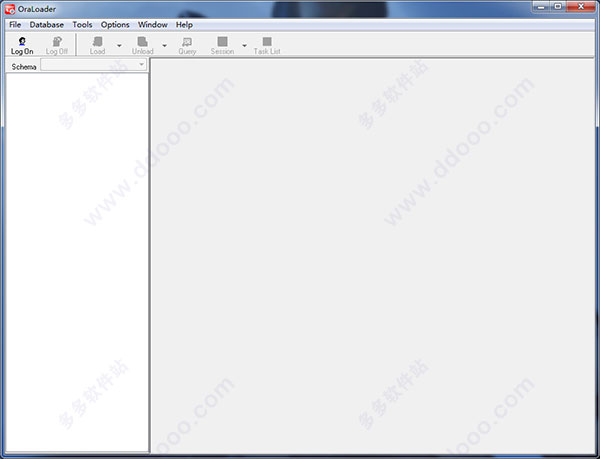Open the Unload dropdown arrow

[x=165, y=46]
